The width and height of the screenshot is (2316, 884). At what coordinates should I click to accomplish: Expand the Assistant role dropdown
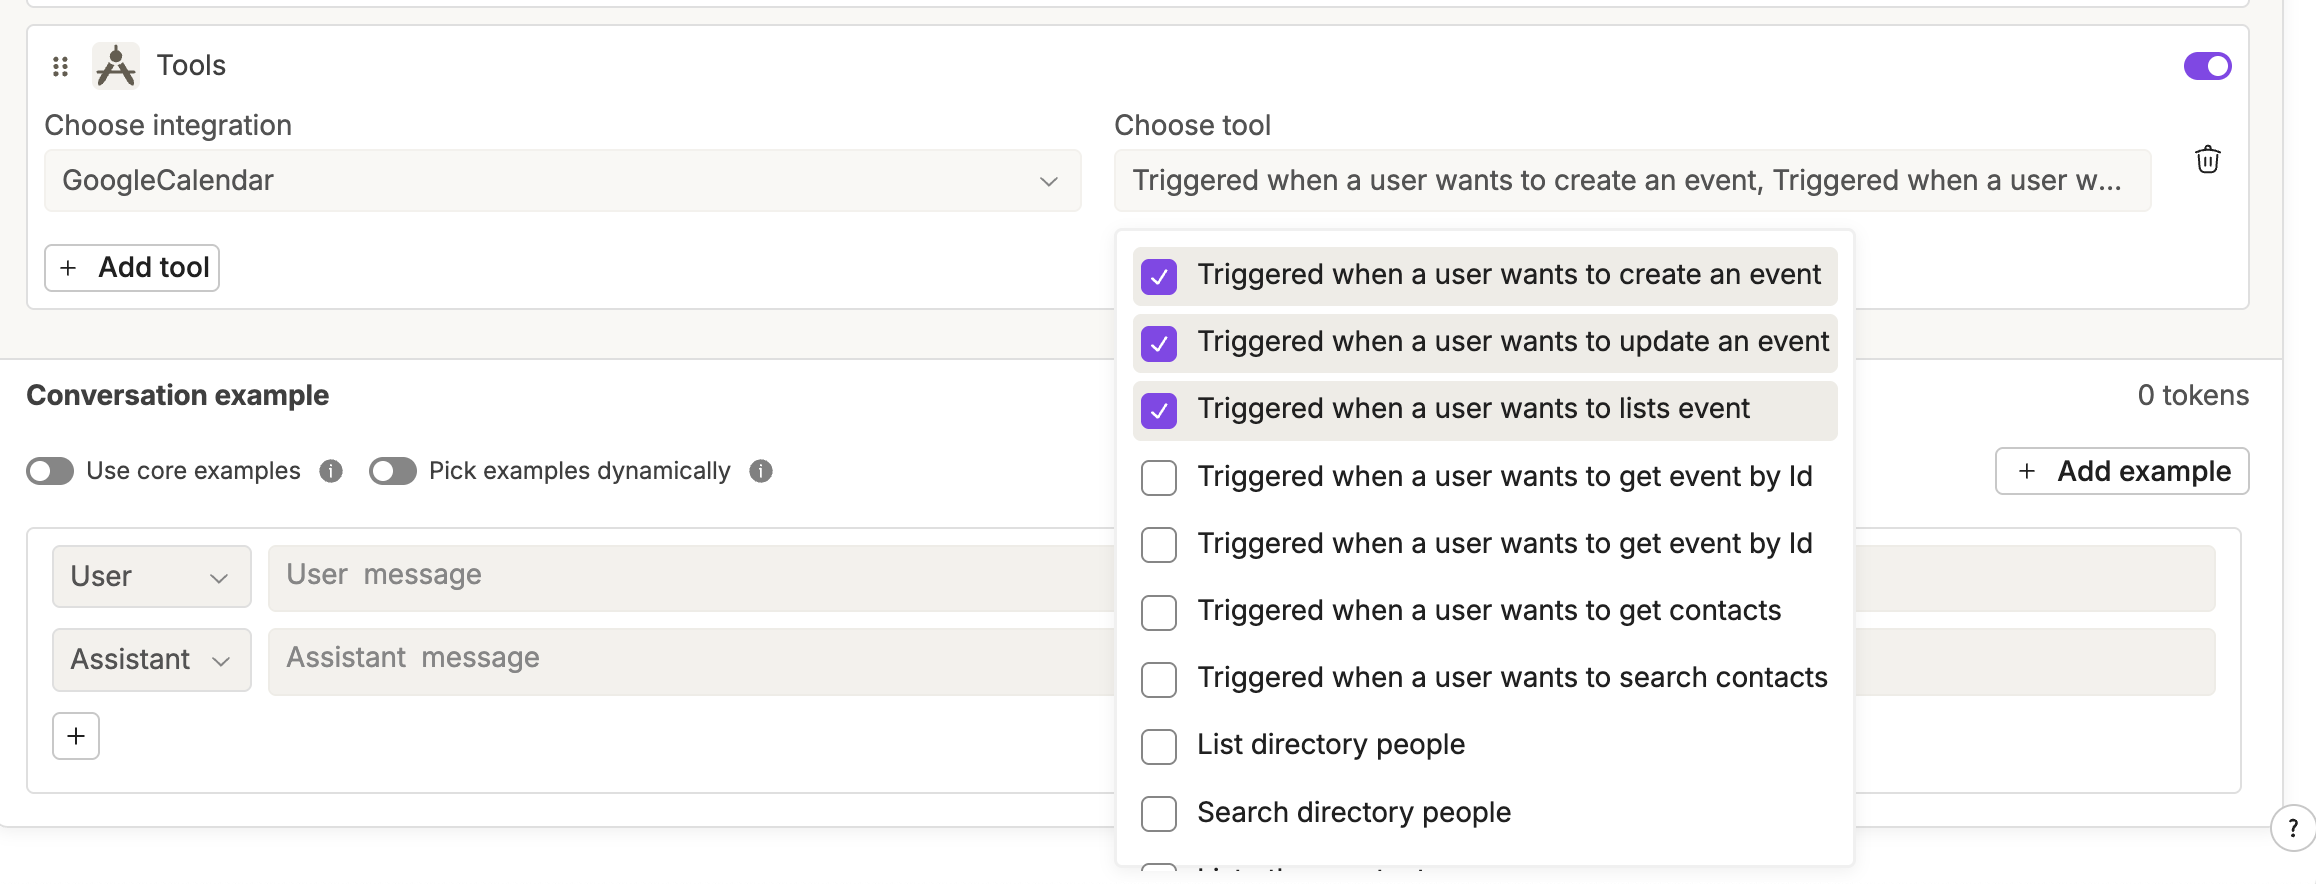[x=151, y=660]
